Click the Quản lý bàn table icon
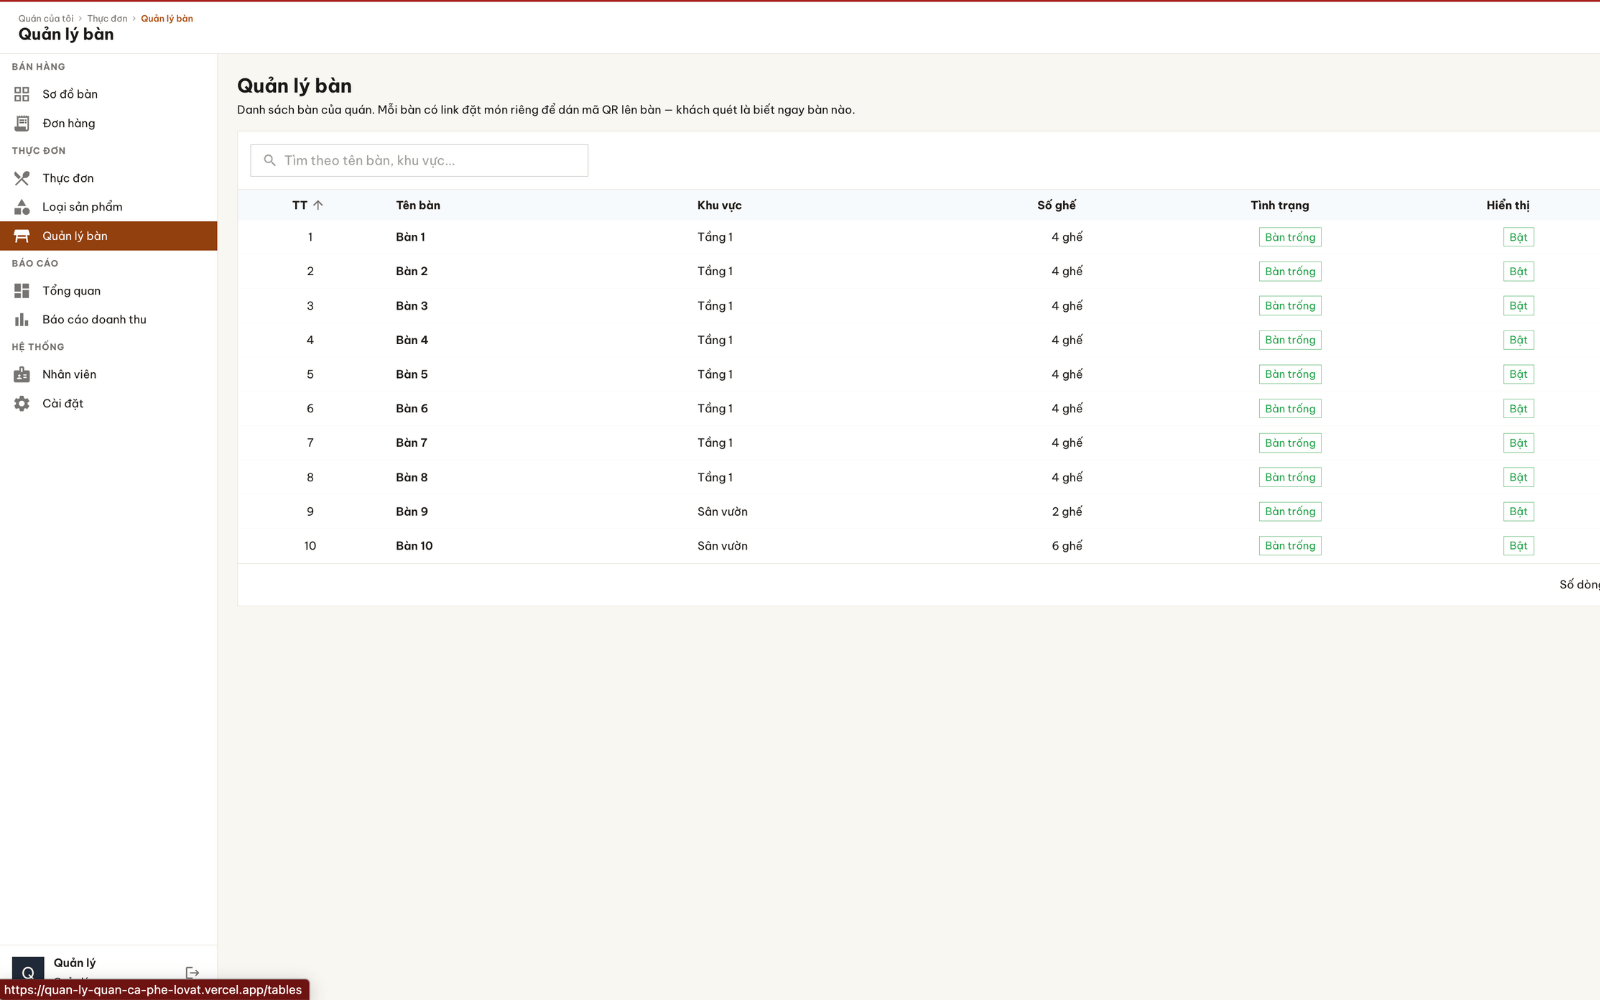Screen dimensions: 1600x1000 coord(22,236)
